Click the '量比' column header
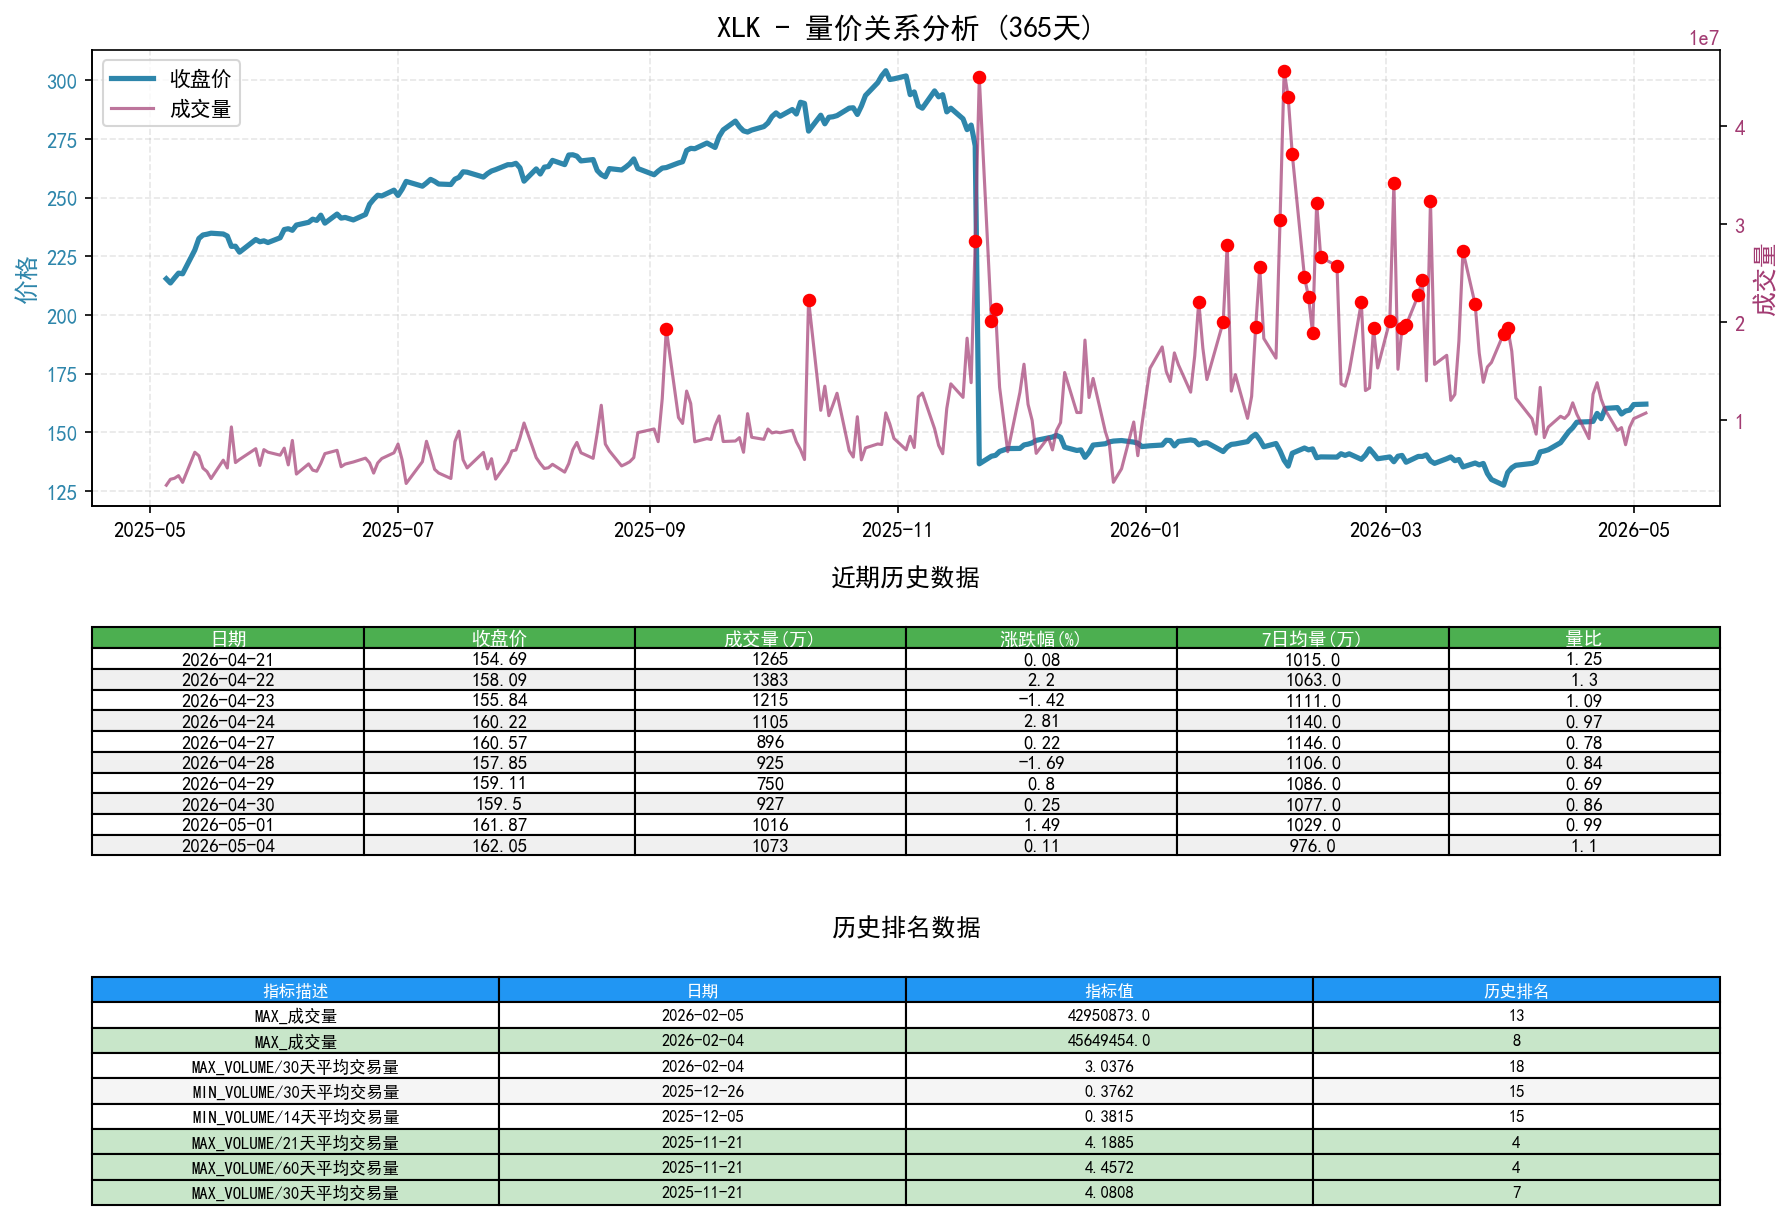This screenshot has height=1220, width=1791. (1584, 638)
